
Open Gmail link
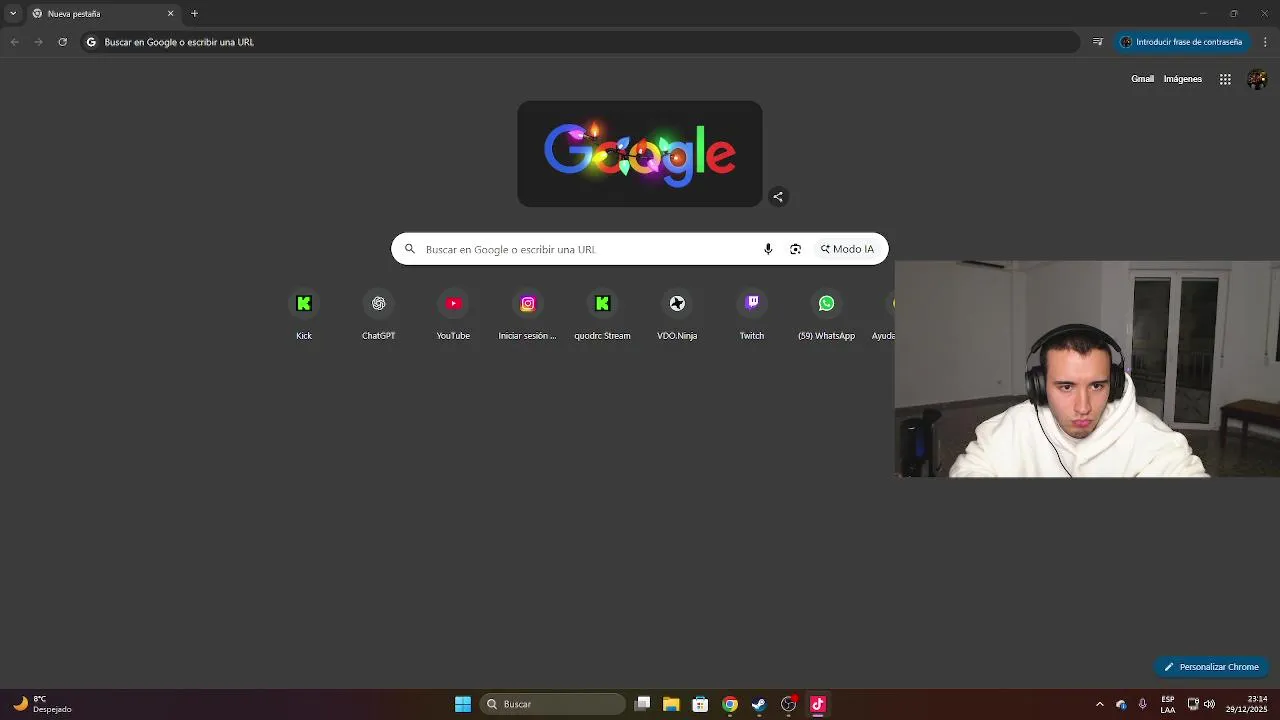(x=1142, y=79)
